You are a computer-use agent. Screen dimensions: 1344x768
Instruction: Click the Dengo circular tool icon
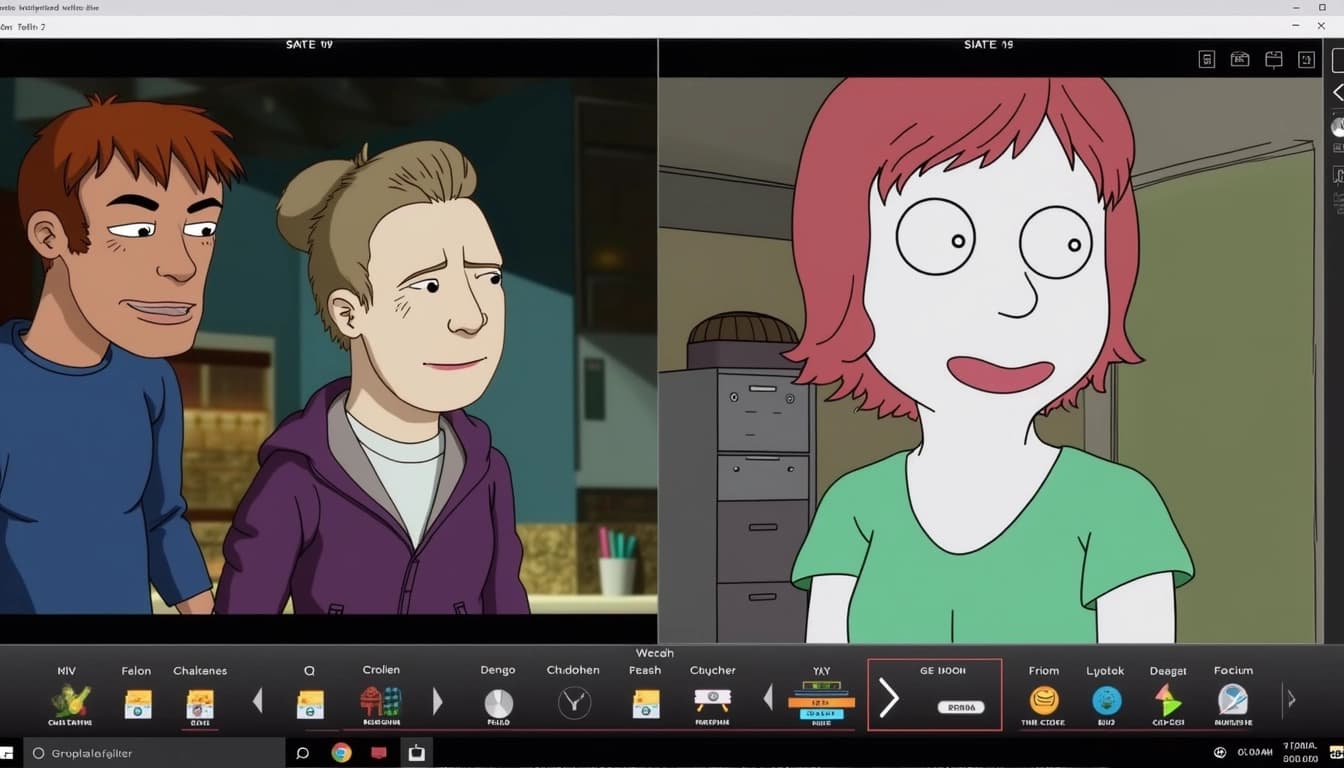pos(498,700)
